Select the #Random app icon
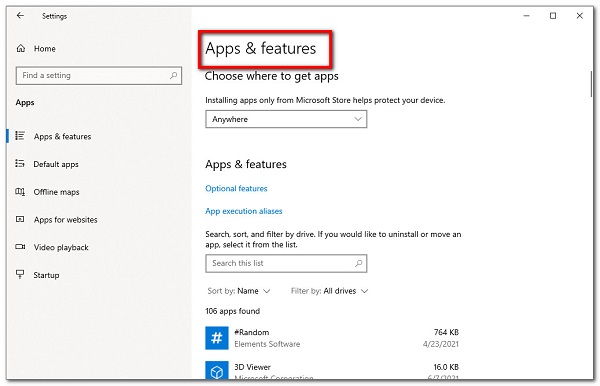This screenshot has width=600, height=386. click(217, 338)
